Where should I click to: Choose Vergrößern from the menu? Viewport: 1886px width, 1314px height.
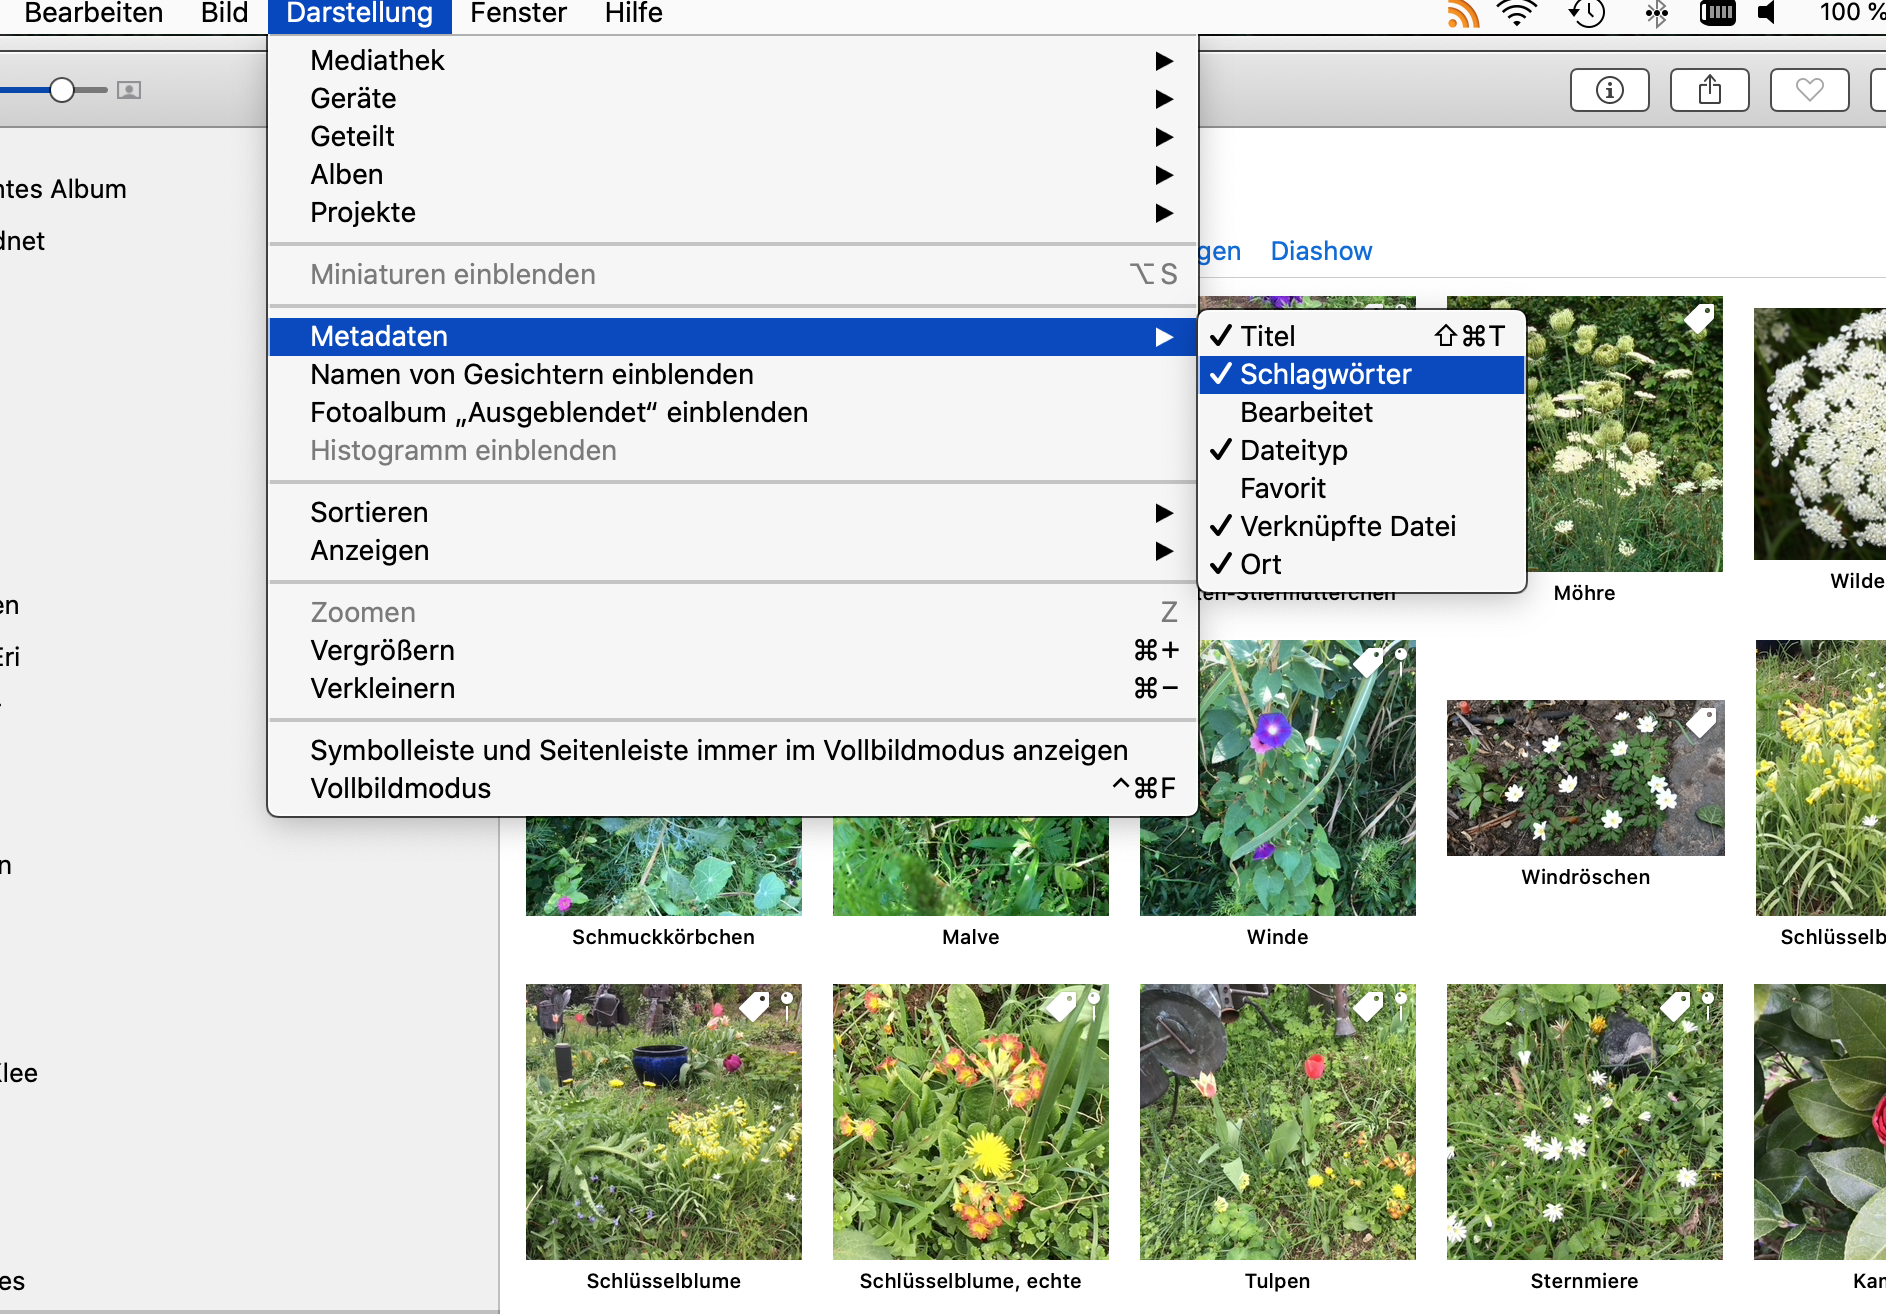733,650
